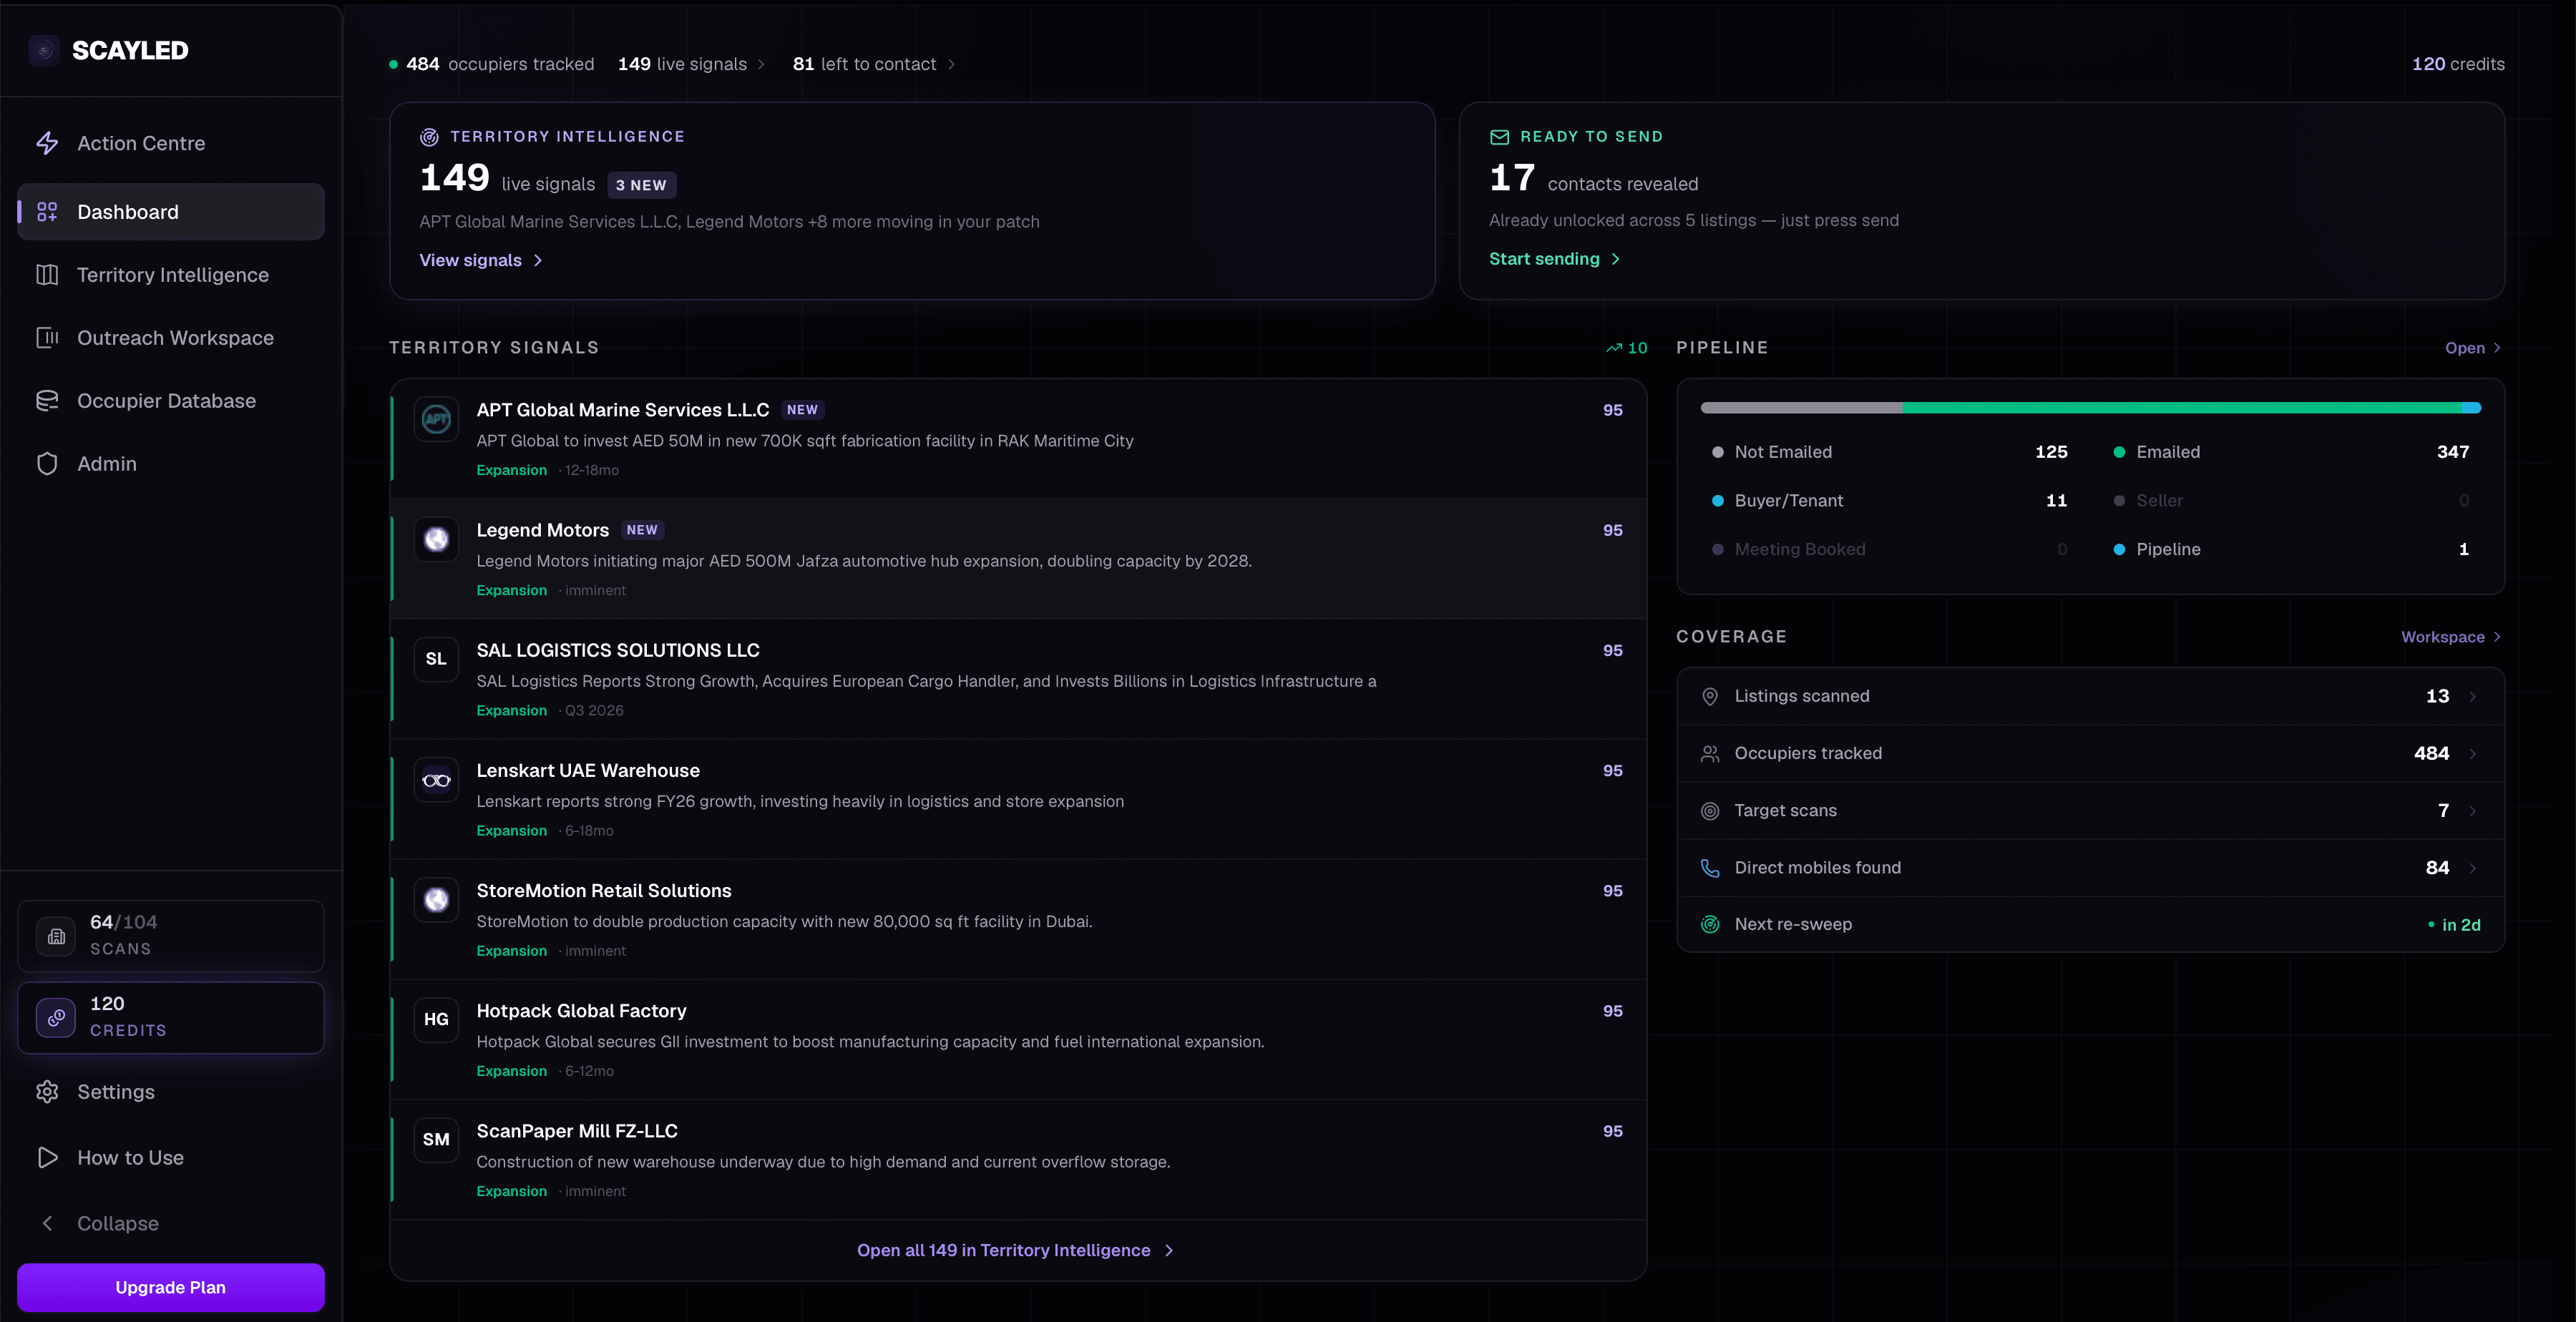Click the Ready to Send envelope icon
The width and height of the screenshot is (2576, 1322).
click(1499, 137)
